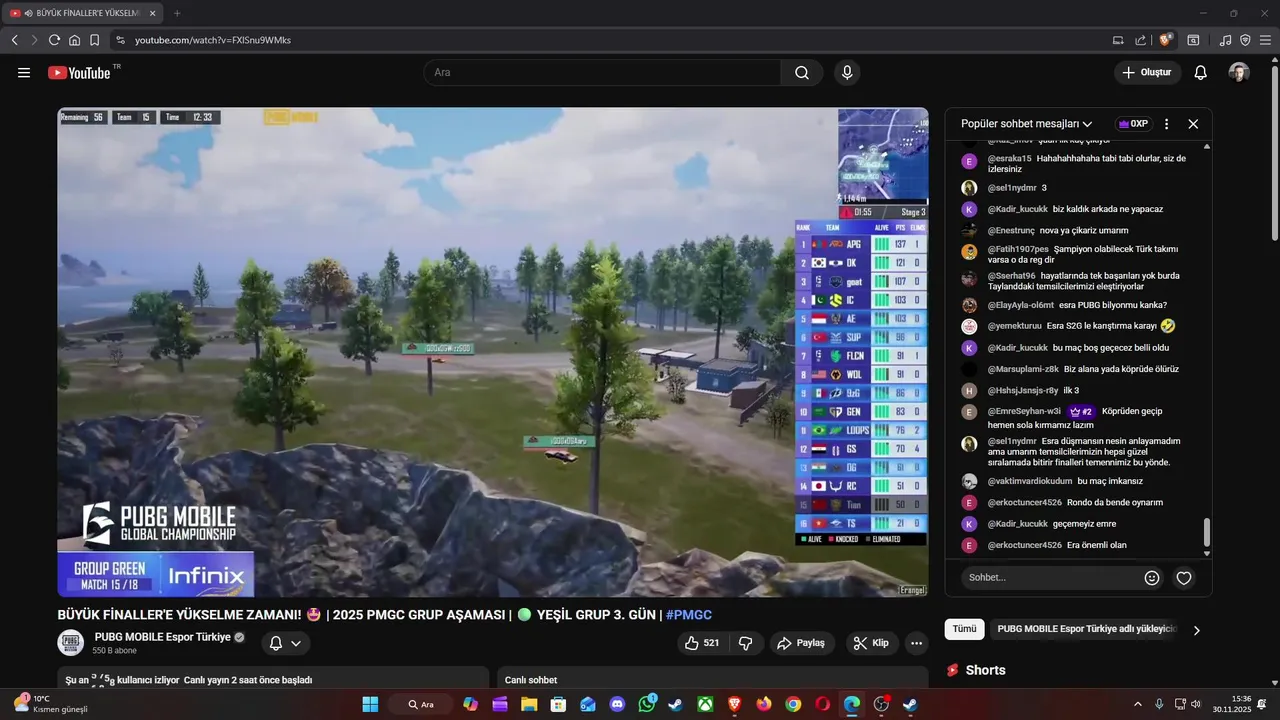Open YouTube notifications bell
Viewport: 1280px width, 720px height.
click(x=1201, y=72)
